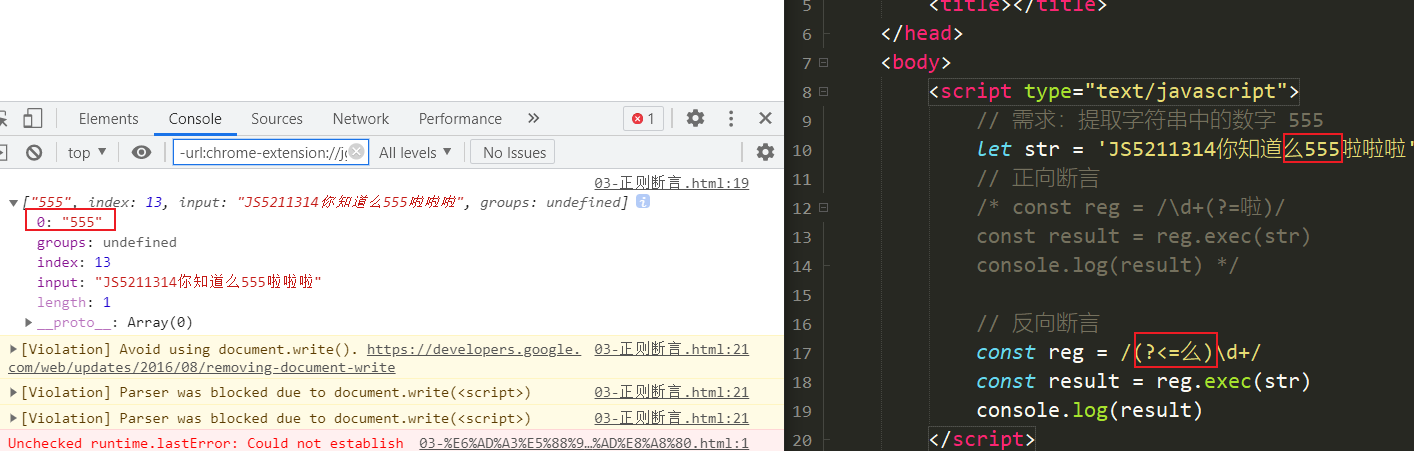Click the // 反向断言 comment line

(1038, 323)
